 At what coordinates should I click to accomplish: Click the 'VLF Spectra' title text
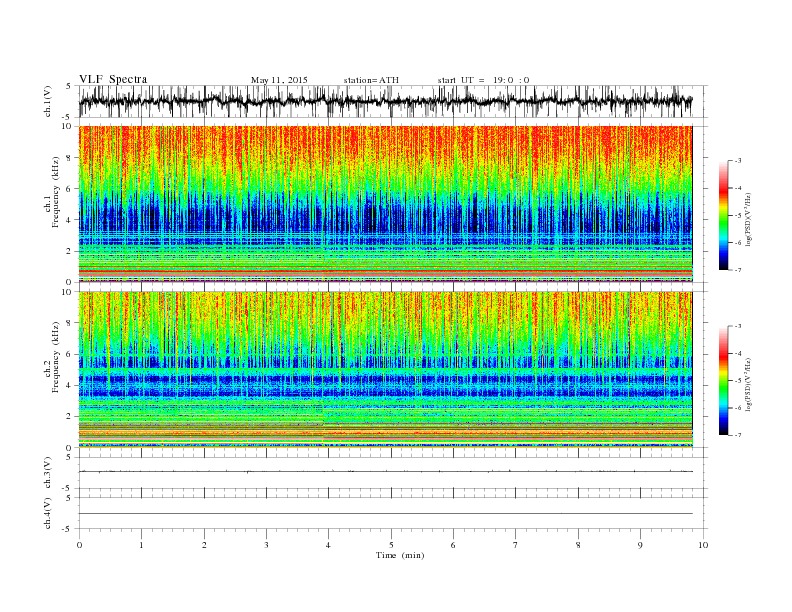click(x=113, y=79)
